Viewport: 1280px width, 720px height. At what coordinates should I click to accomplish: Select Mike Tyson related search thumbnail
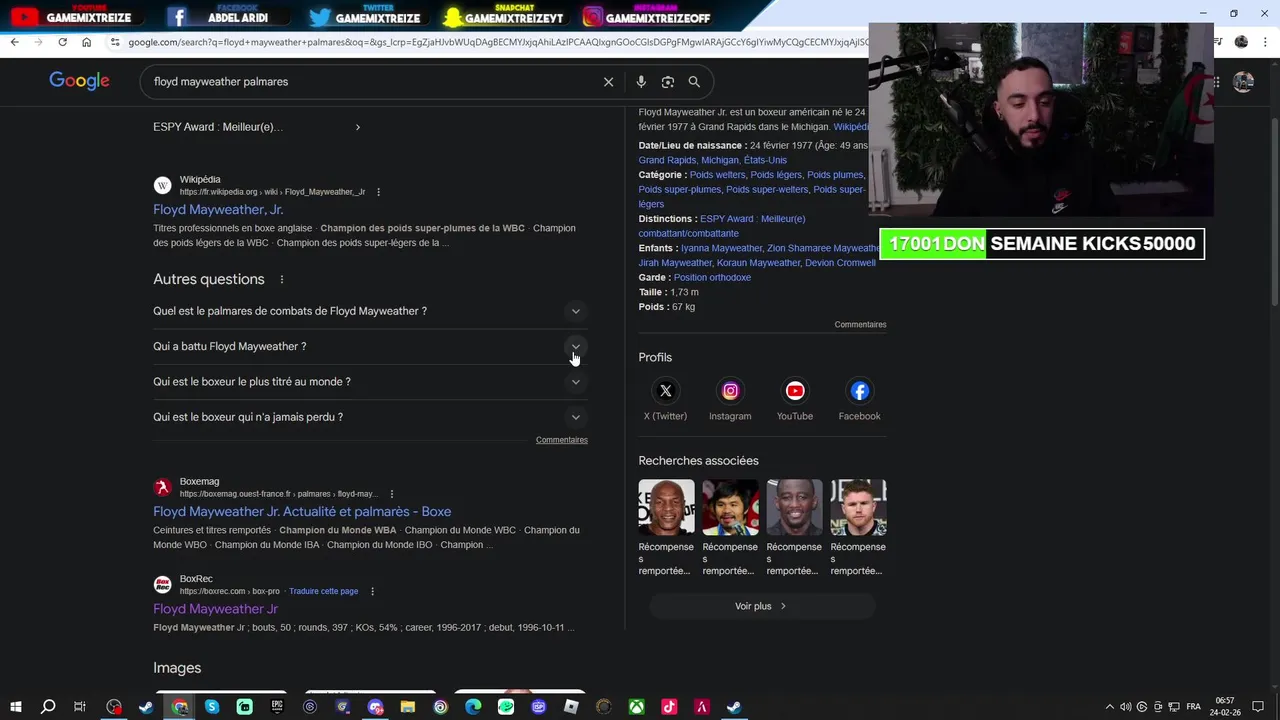pyautogui.click(x=666, y=507)
